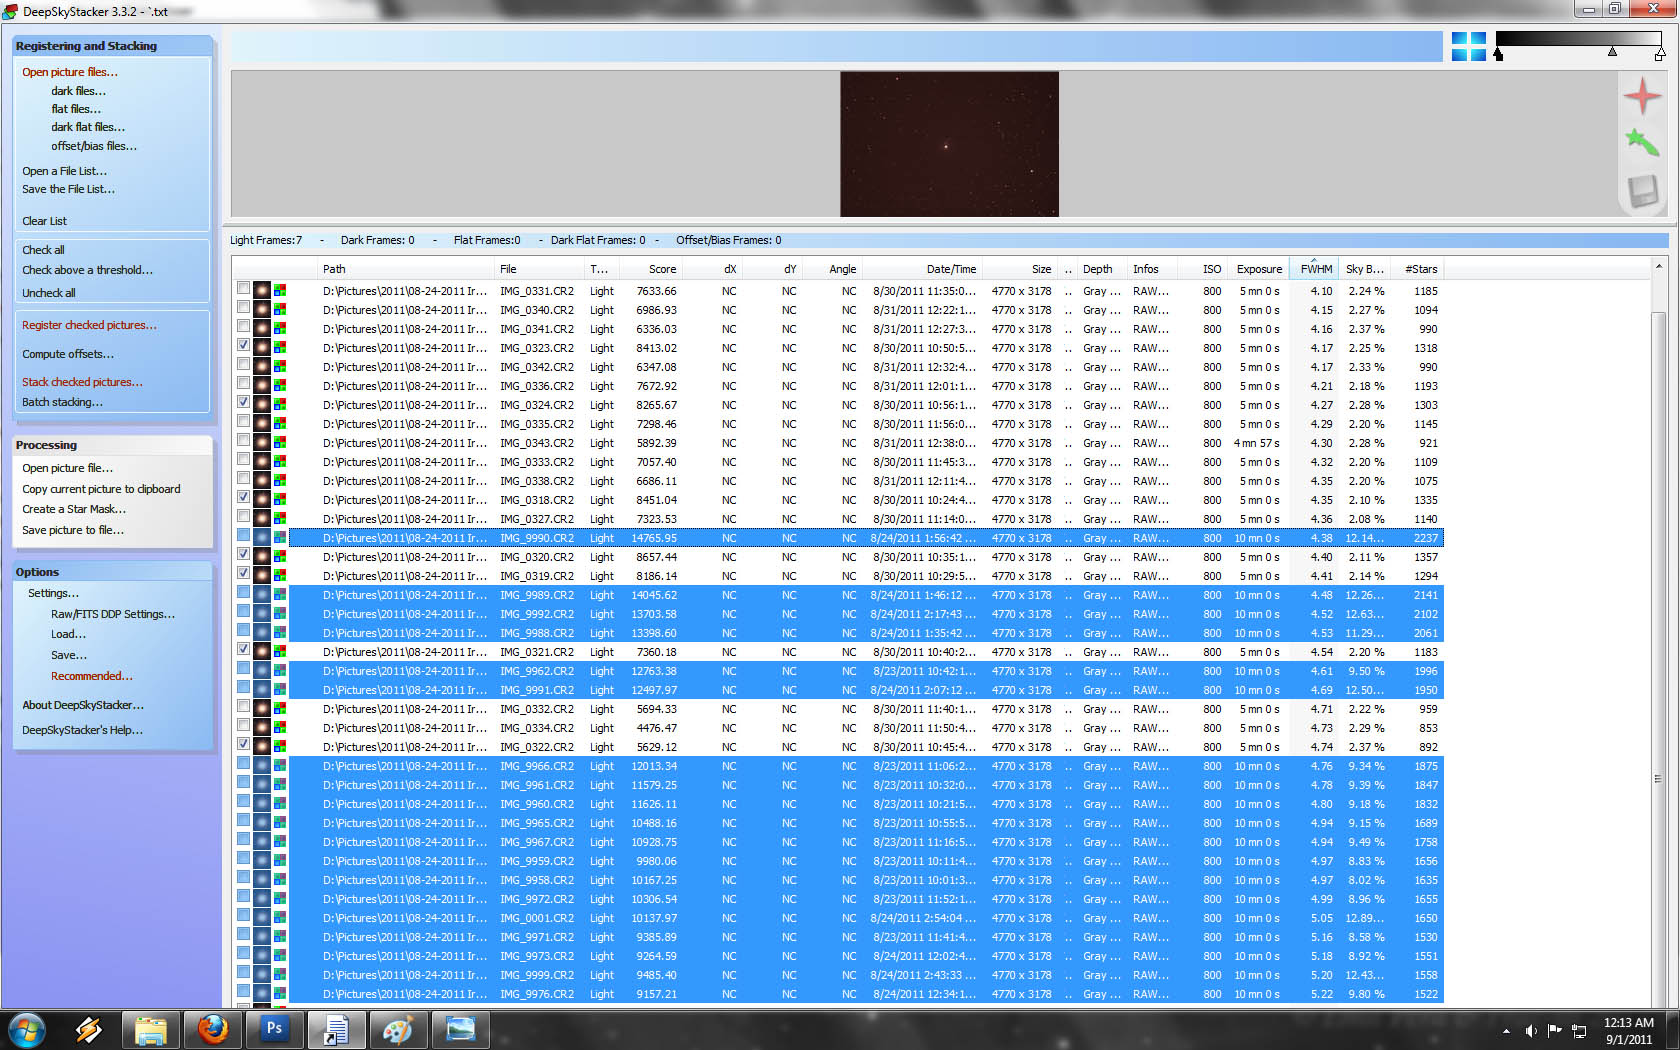Sort the list by Score column header

[x=651, y=269]
